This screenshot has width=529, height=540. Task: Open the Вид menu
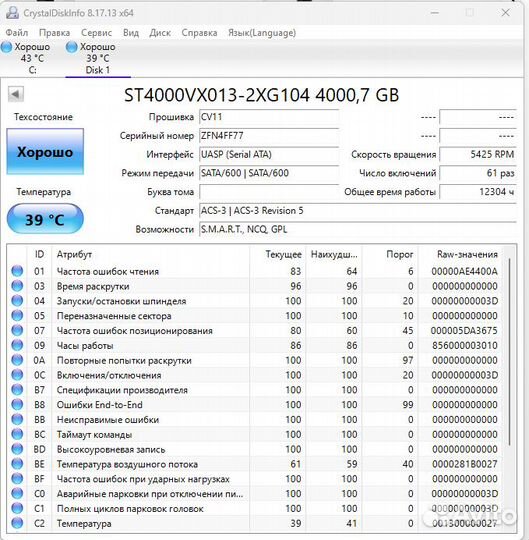point(131,33)
